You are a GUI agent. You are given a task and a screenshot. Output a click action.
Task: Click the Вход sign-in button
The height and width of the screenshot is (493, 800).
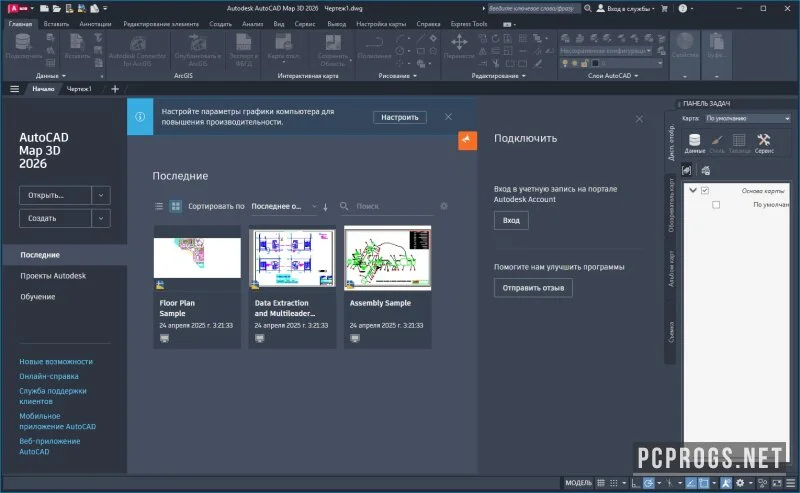coord(511,220)
